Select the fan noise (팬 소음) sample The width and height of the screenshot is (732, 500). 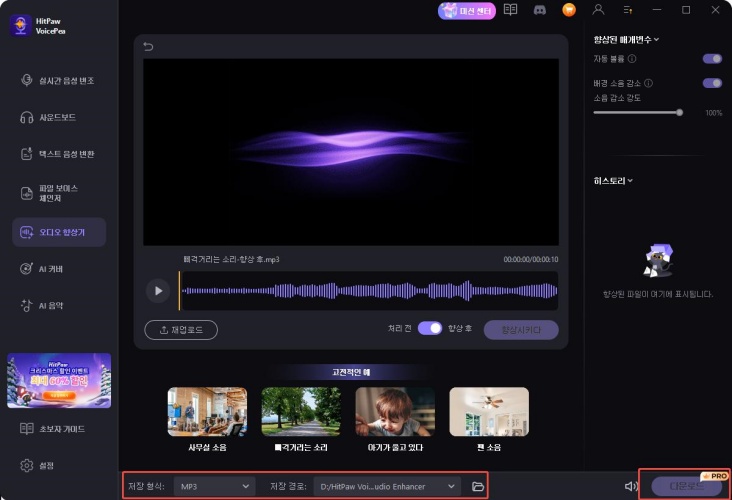tap(489, 411)
